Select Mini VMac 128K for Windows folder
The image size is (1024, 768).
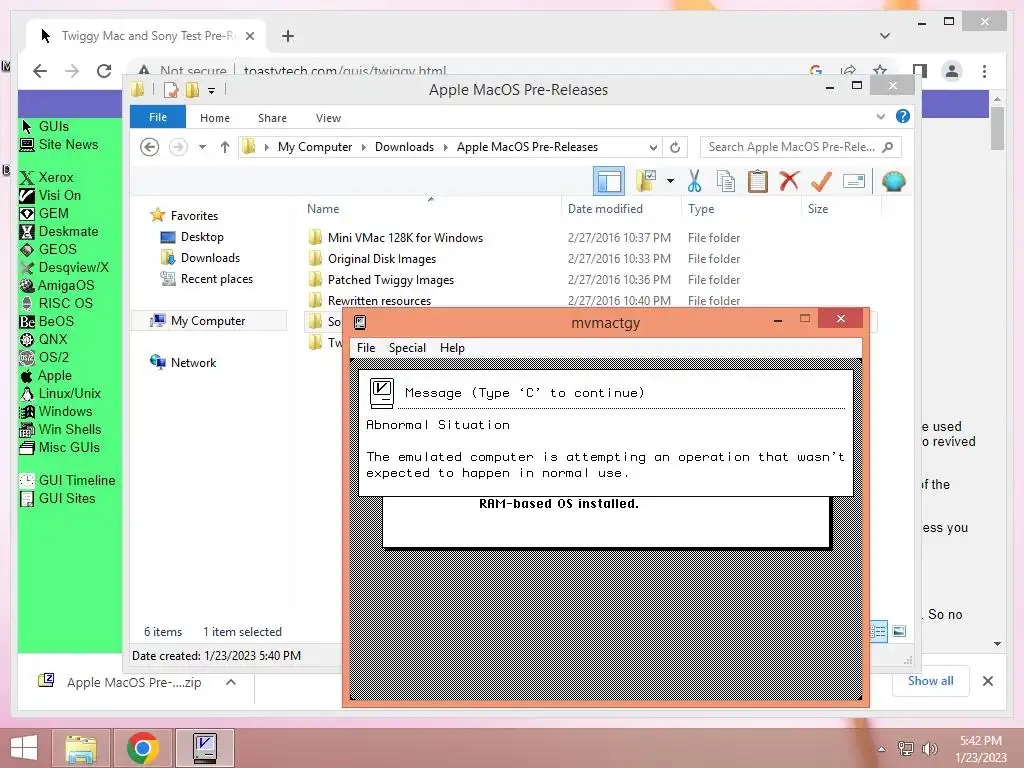pos(405,238)
